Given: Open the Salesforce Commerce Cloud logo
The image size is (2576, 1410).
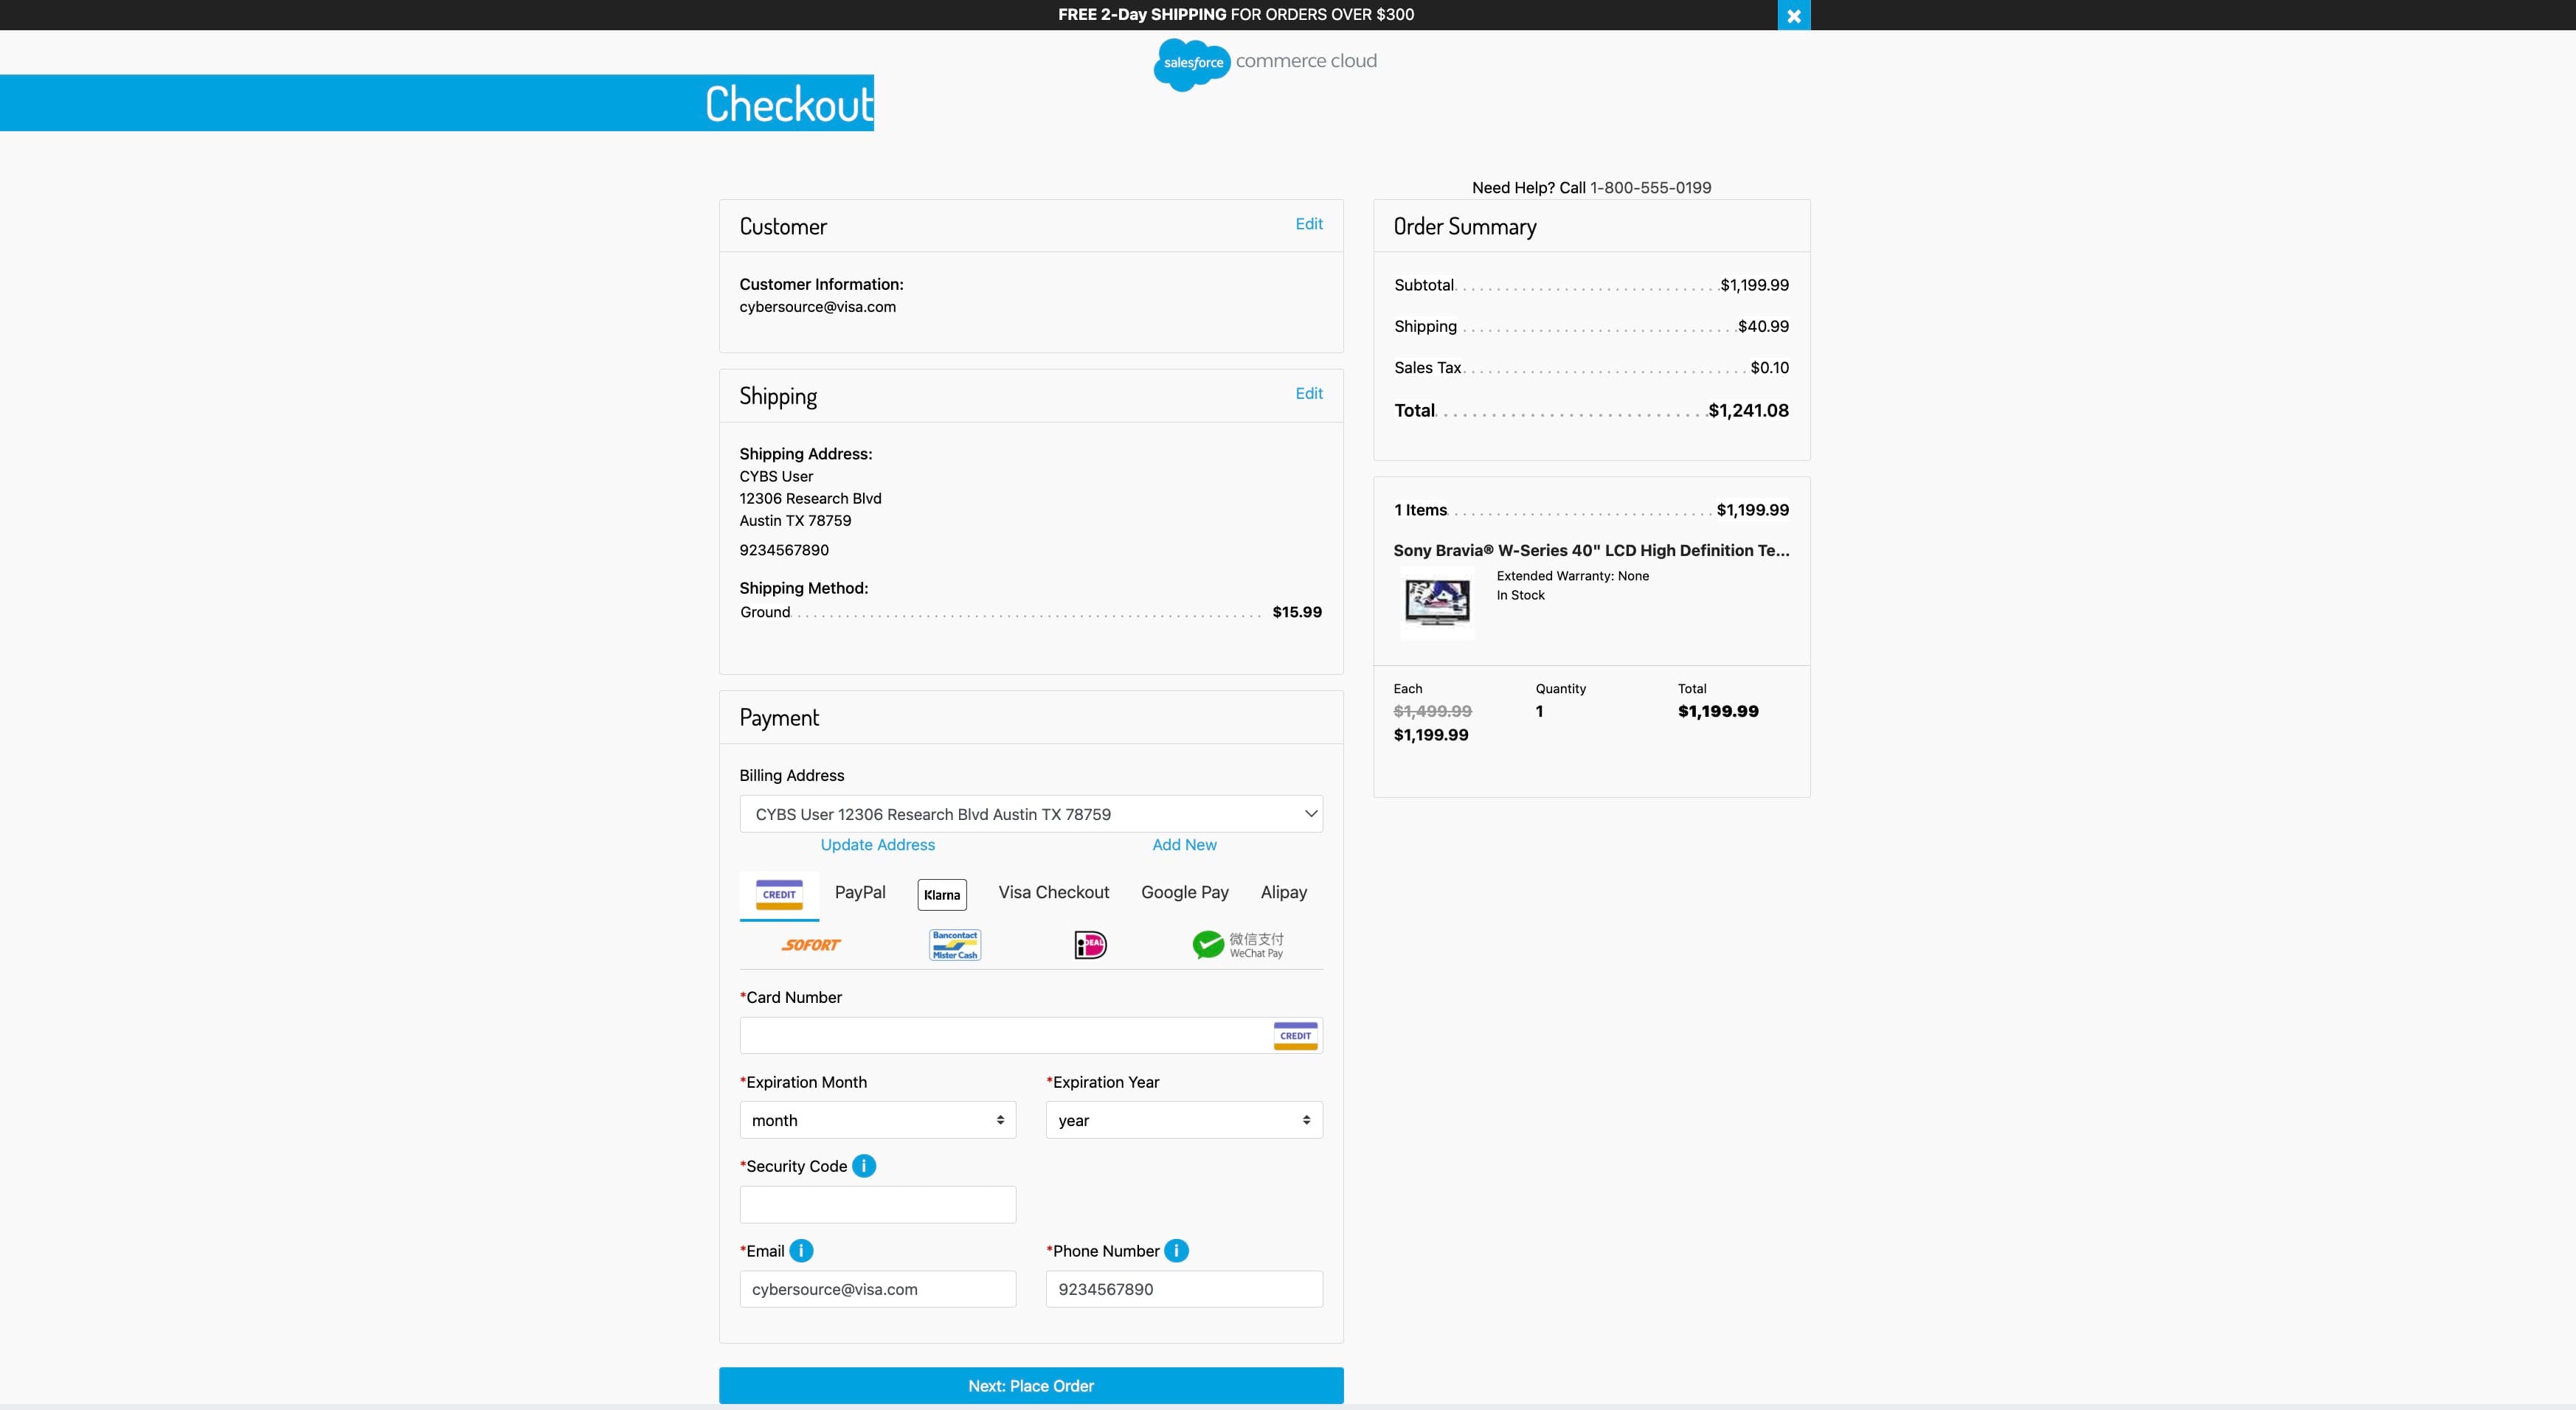Looking at the screenshot, I should [x=1265, y=64].
